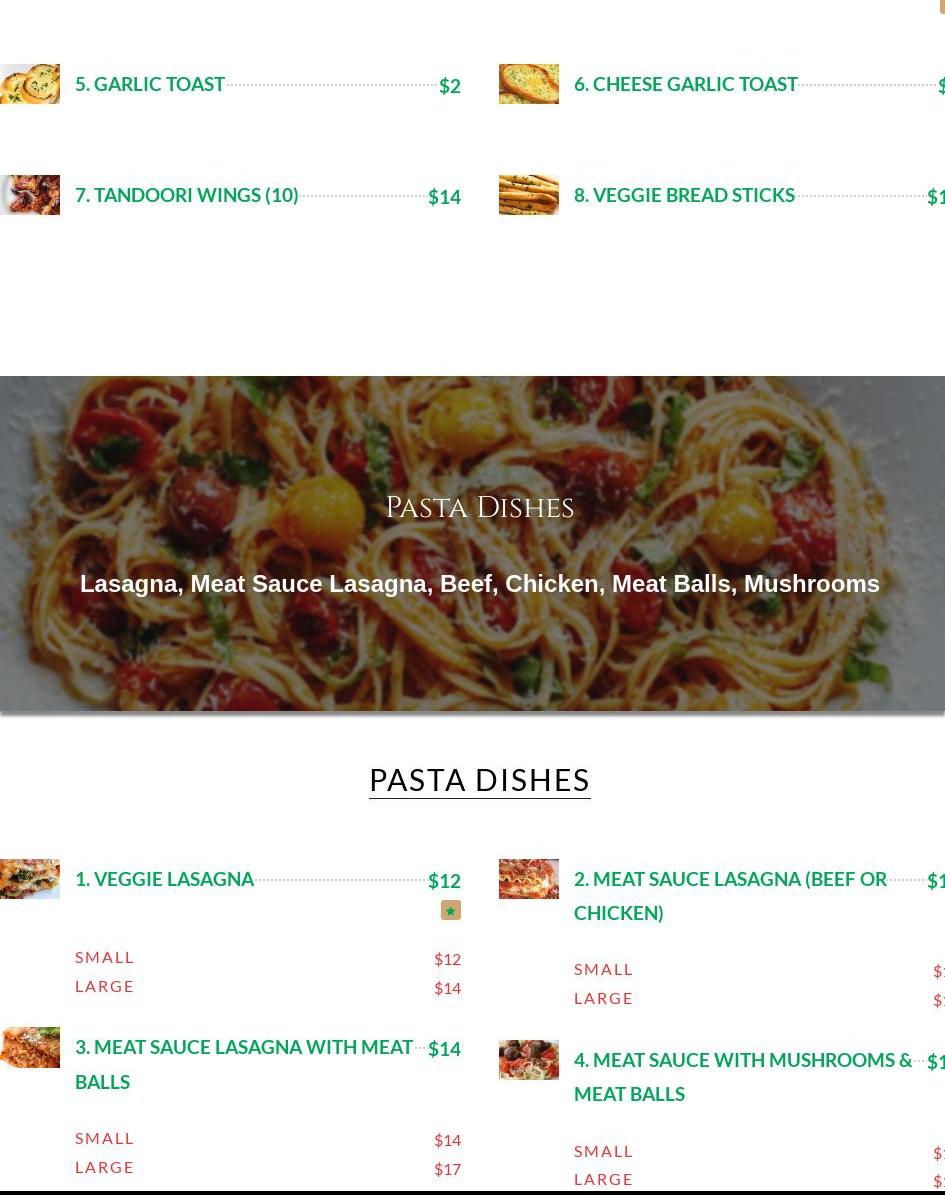Open the Cheese Garlic Toast thumbnail
This screenshot has width=945, height=1195.
(529, 84)
